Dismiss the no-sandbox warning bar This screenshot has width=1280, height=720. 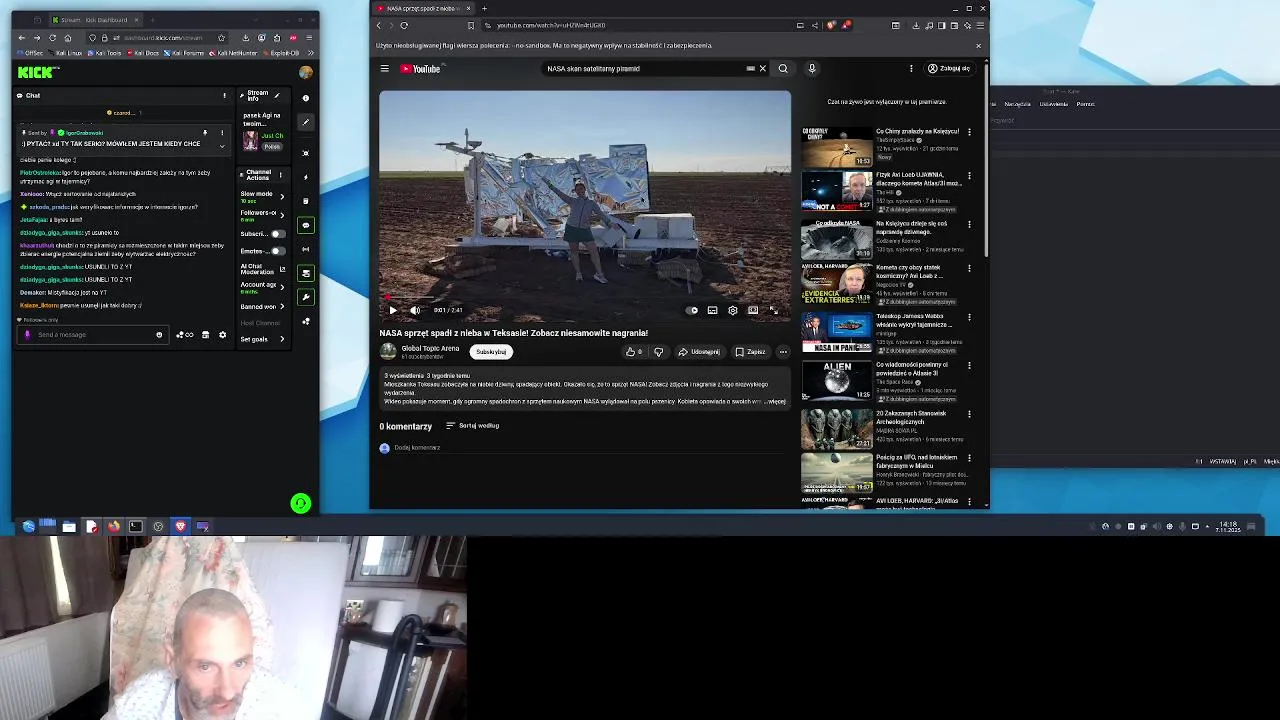(x=978, y=46)
